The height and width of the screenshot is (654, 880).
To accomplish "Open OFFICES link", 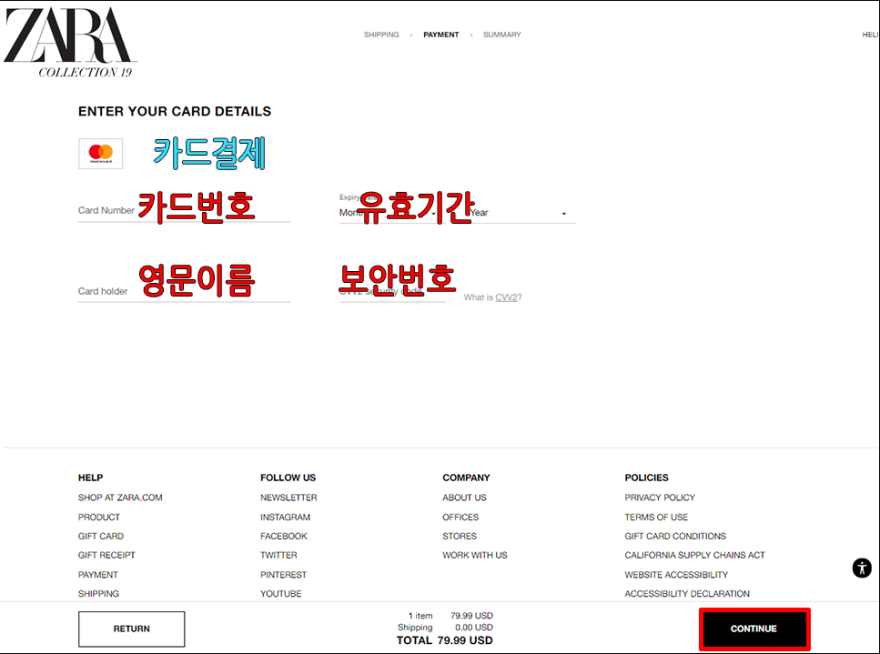I will pyautogui.click(x=461, y=517).
